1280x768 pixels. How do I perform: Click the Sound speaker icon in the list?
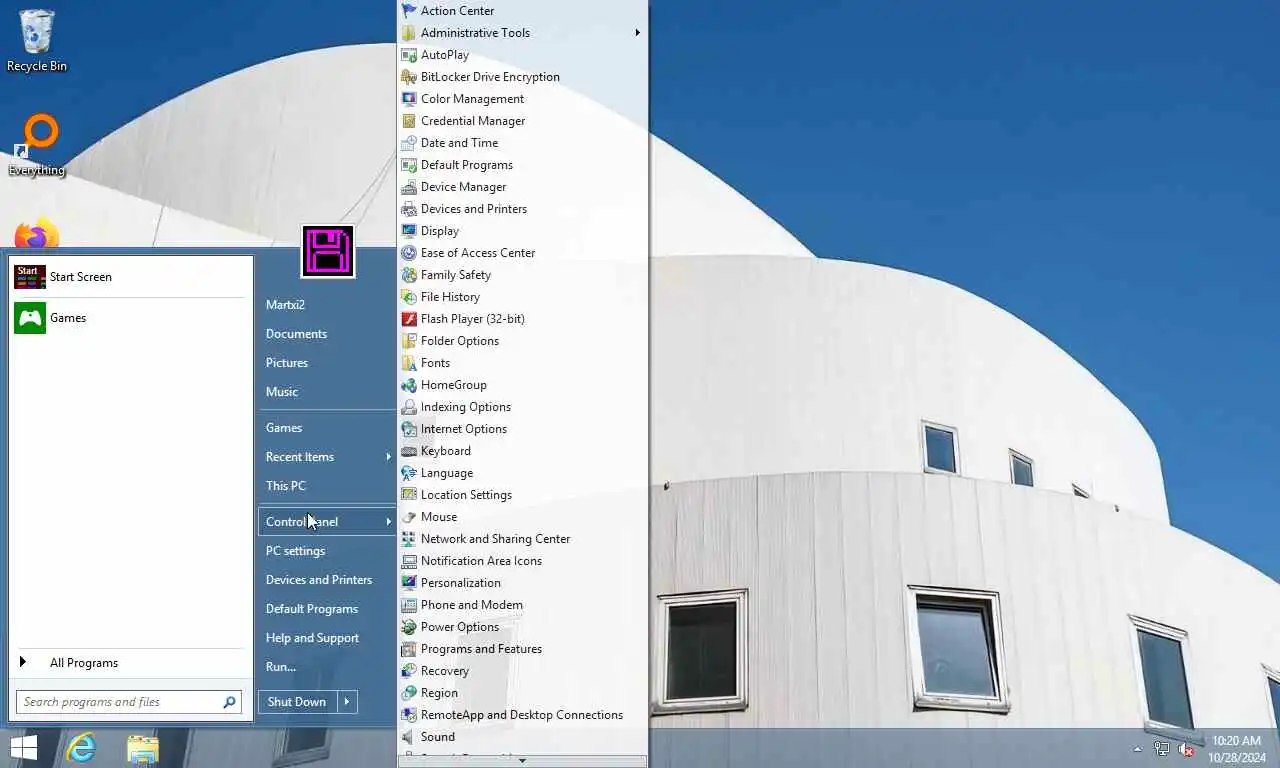pyautogui.click(x=408, y=736)
